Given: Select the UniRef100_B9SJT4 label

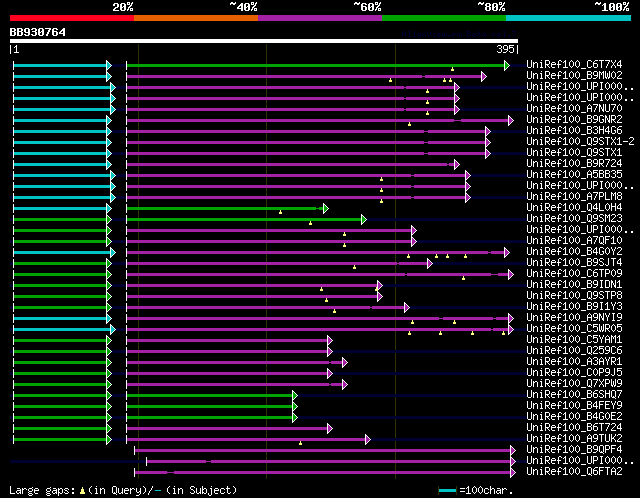Looking at the screenshot, I should tap(574, 262).
